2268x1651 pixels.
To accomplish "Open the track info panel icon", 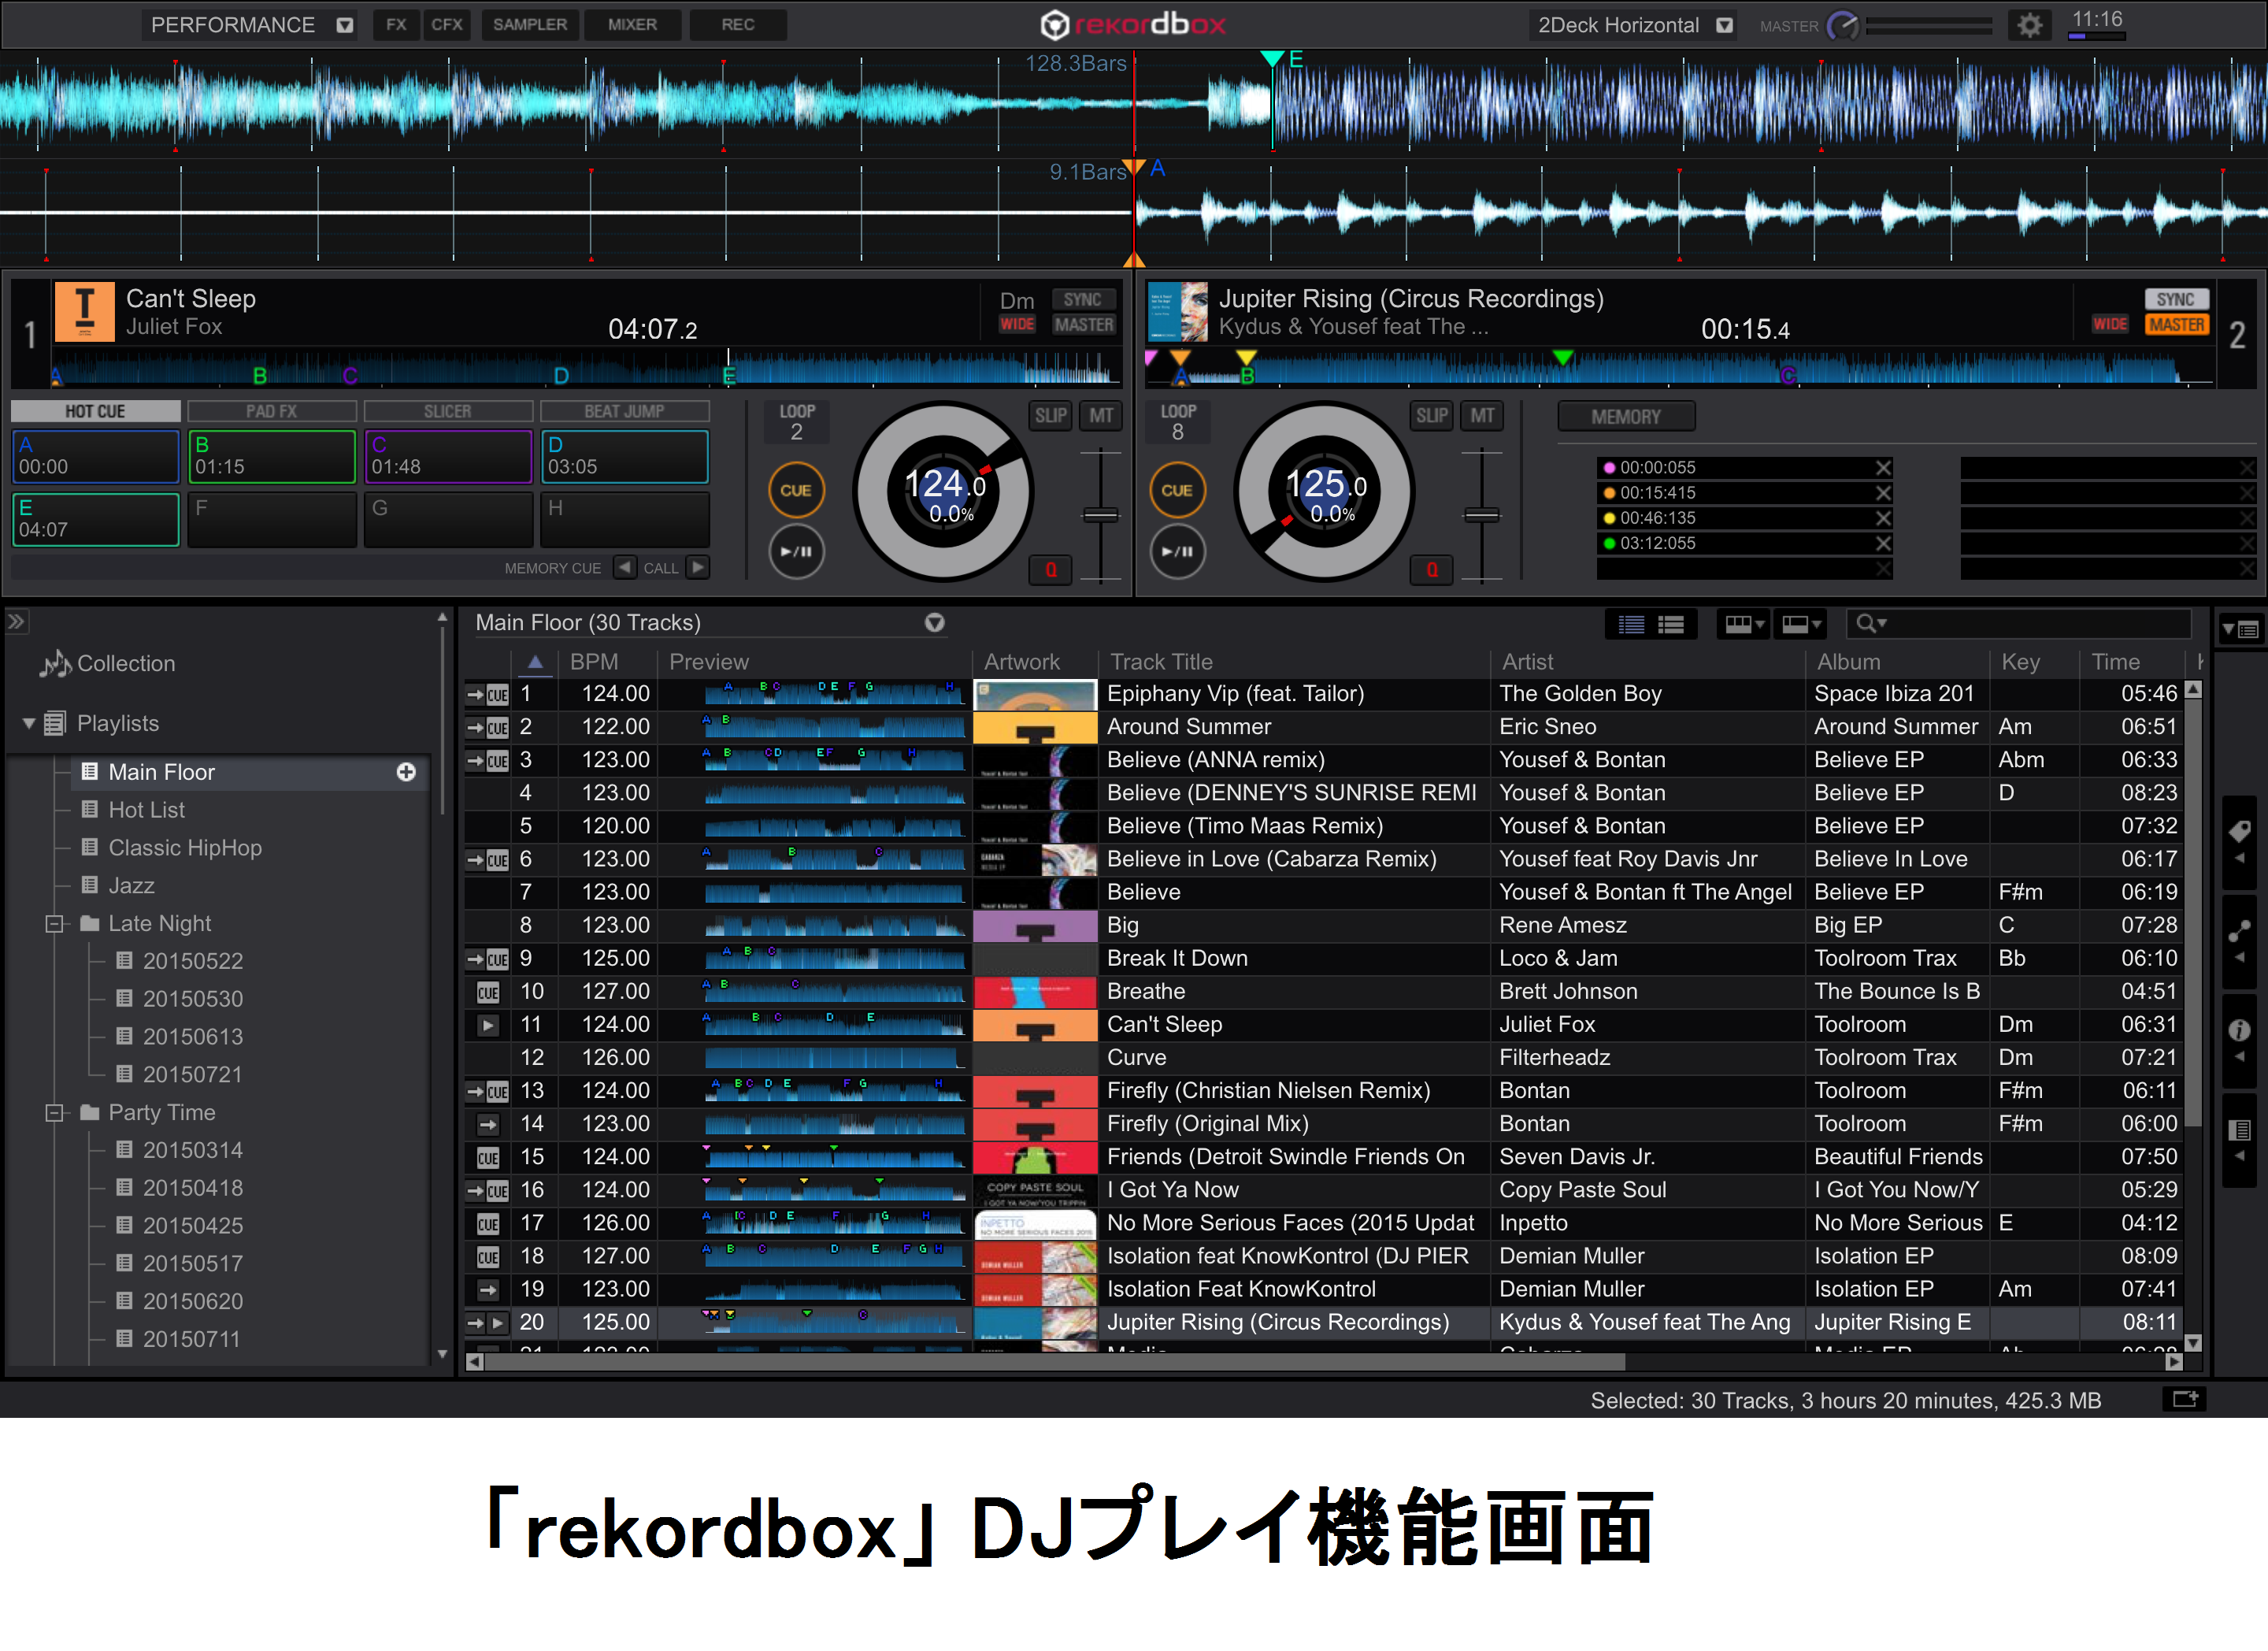I will 2239,1029.
